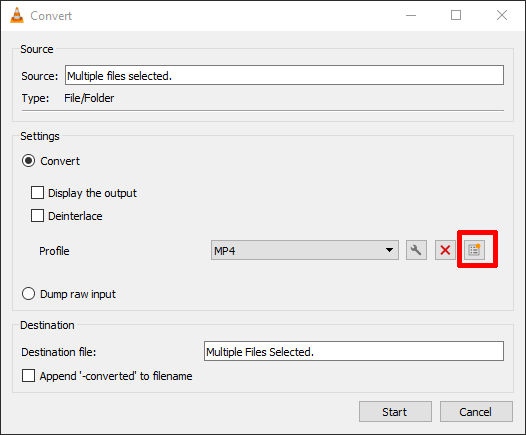526x435 pixels.
Task: Maximize the Convert dialog window
Action: point(456,15)
